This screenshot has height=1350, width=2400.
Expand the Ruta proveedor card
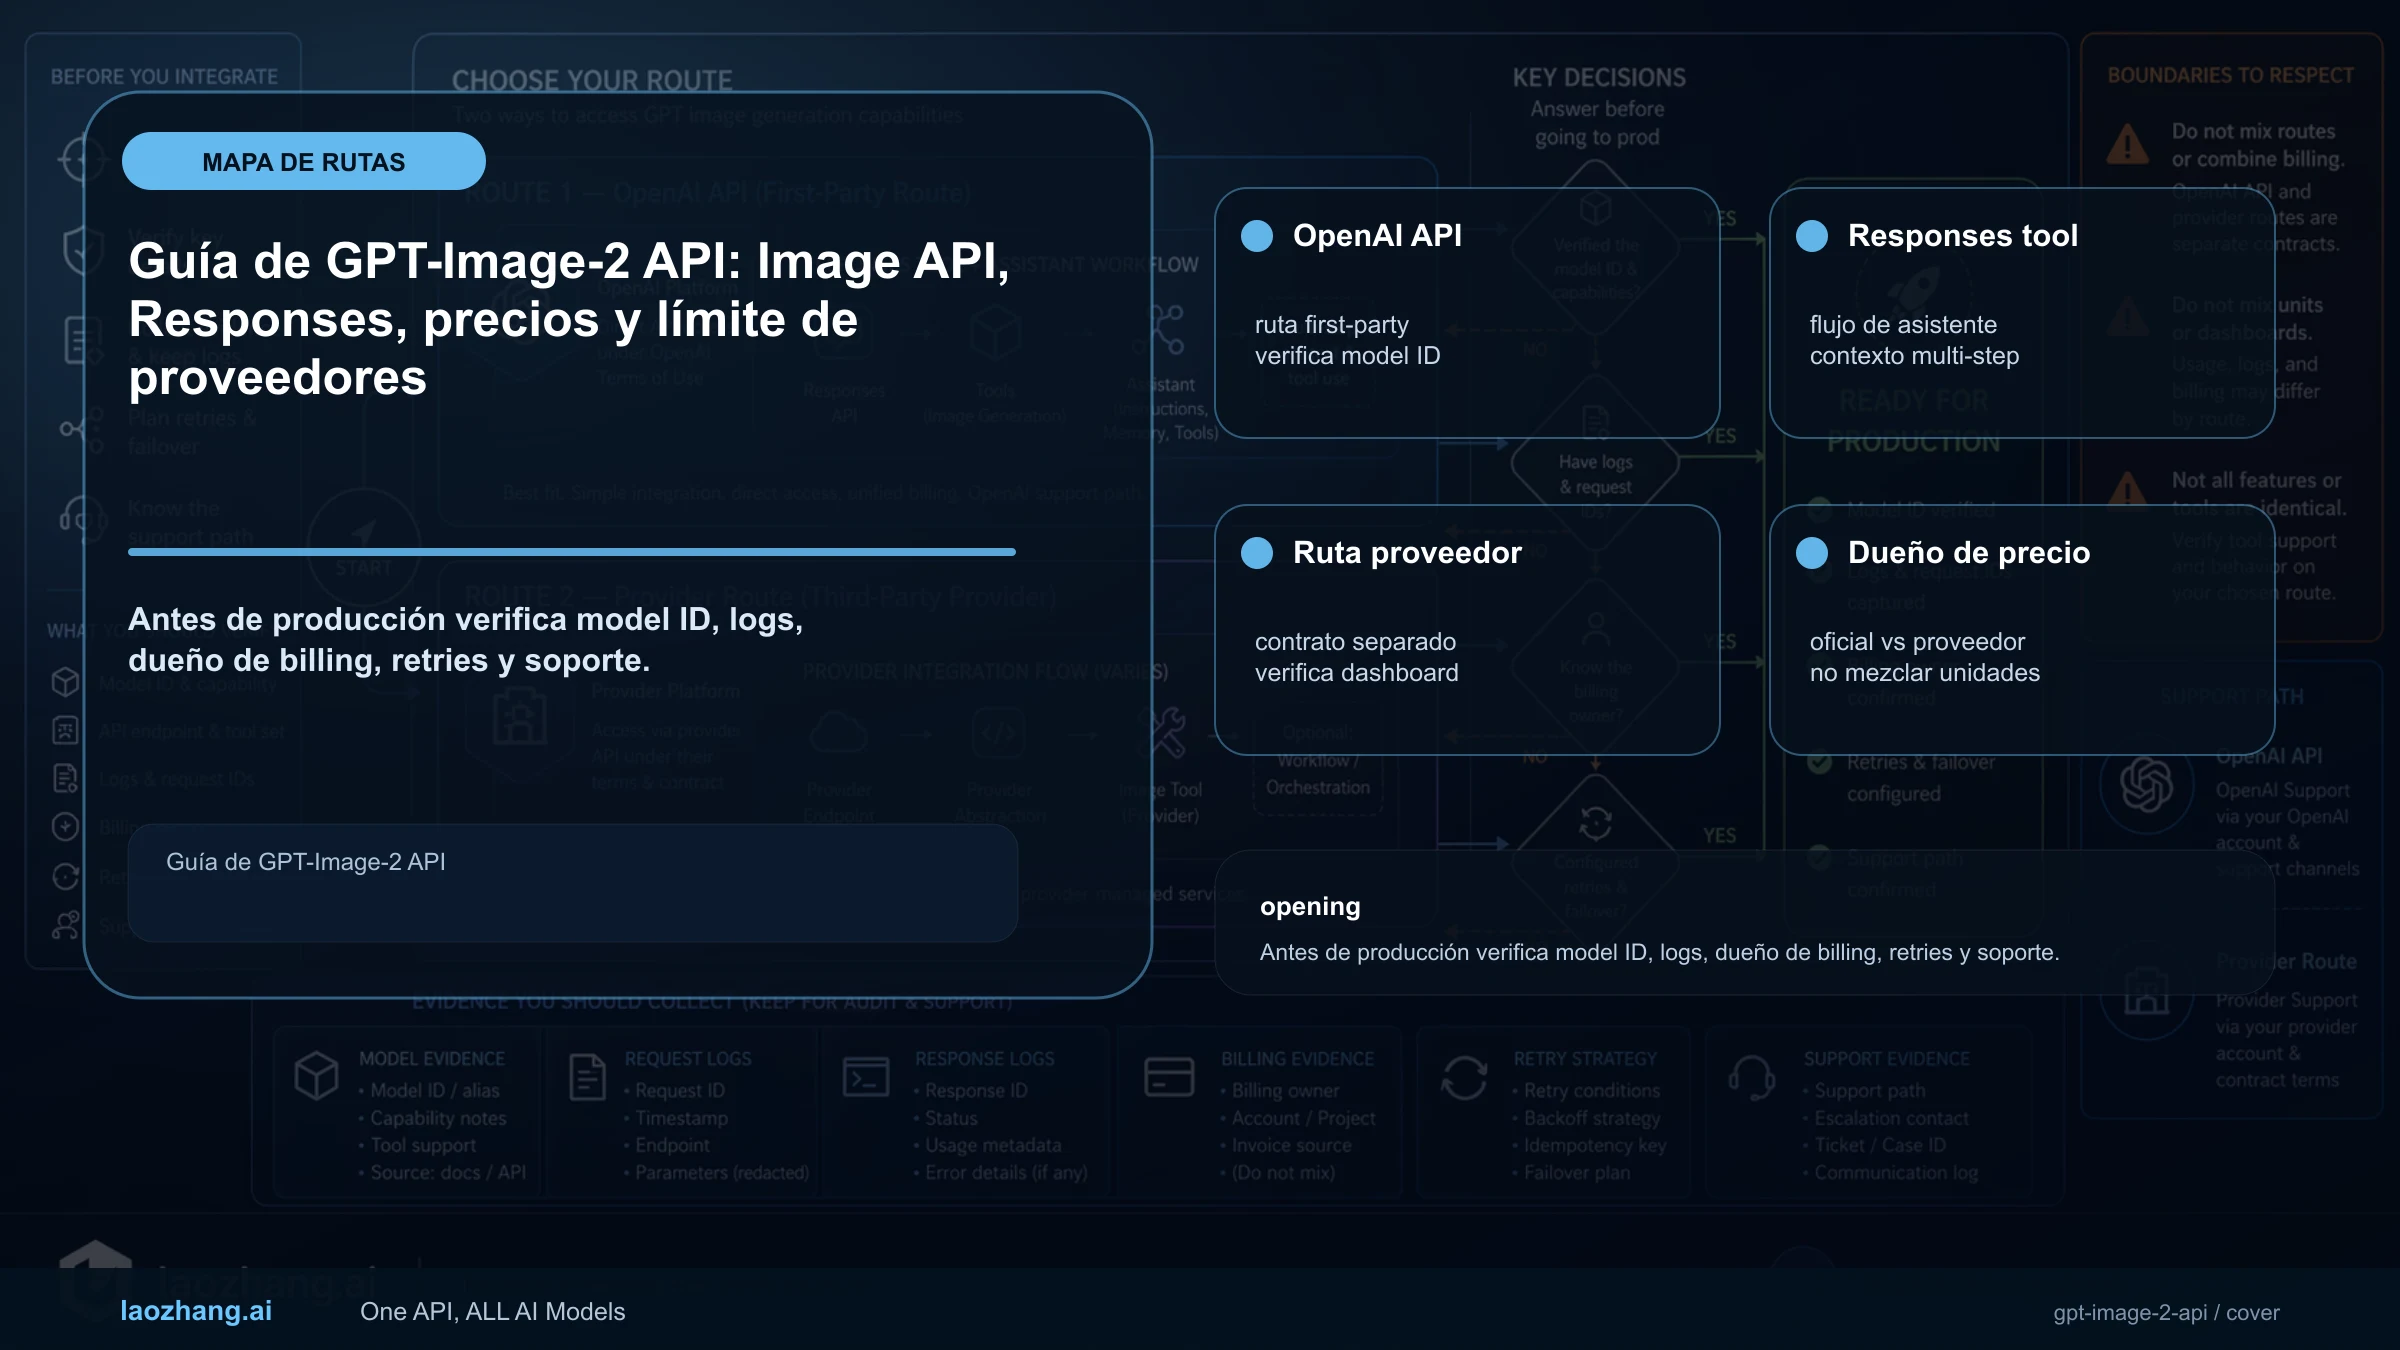[x=1466, y=630]
